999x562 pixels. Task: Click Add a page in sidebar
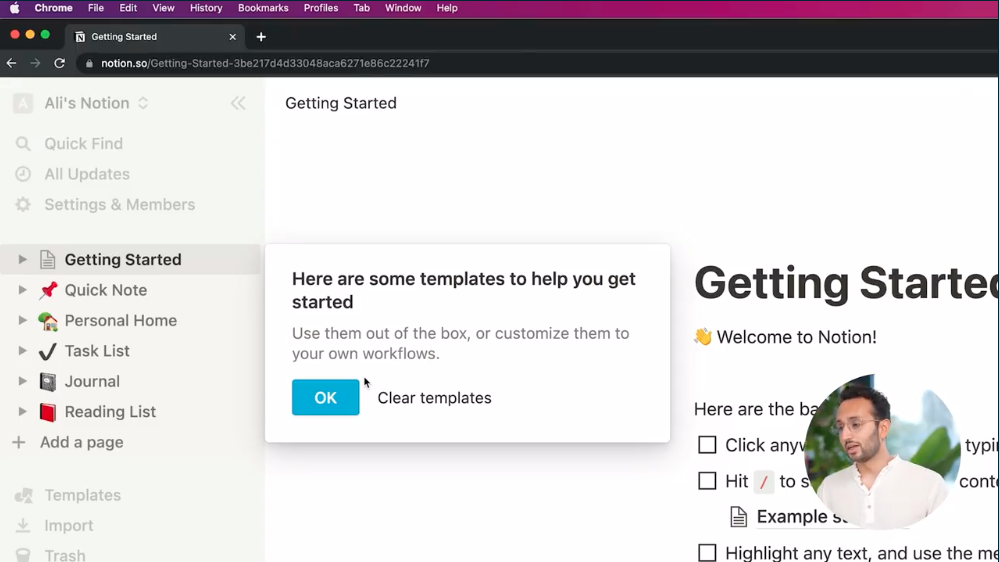[x=81, y=442]
